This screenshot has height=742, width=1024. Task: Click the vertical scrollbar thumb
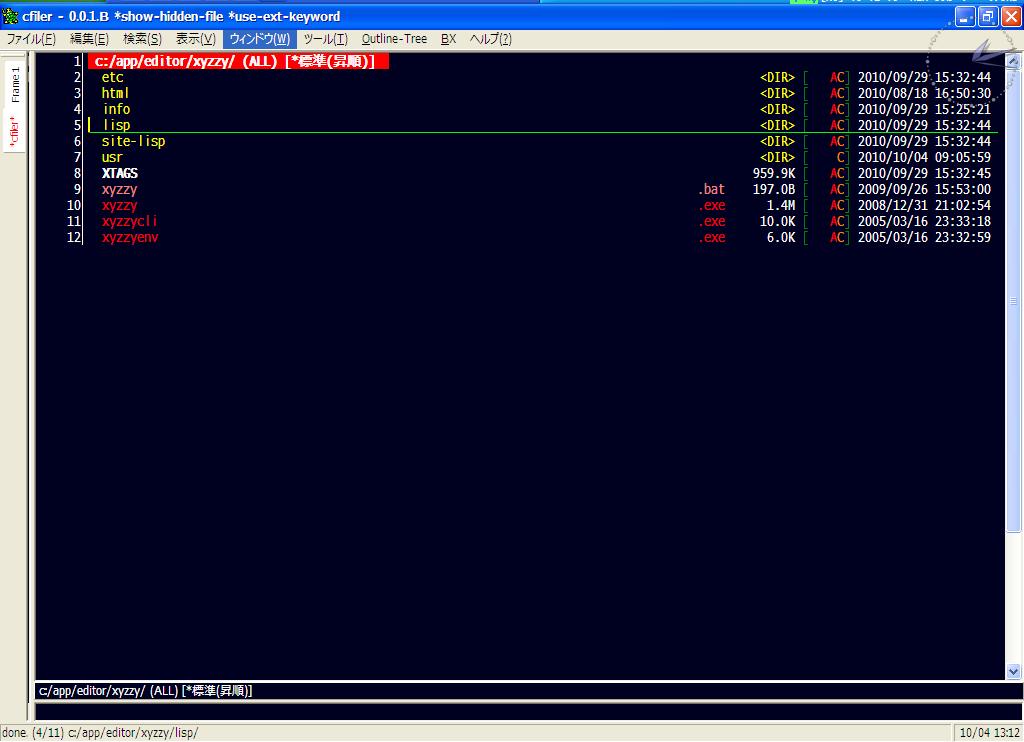point(1014,300)
